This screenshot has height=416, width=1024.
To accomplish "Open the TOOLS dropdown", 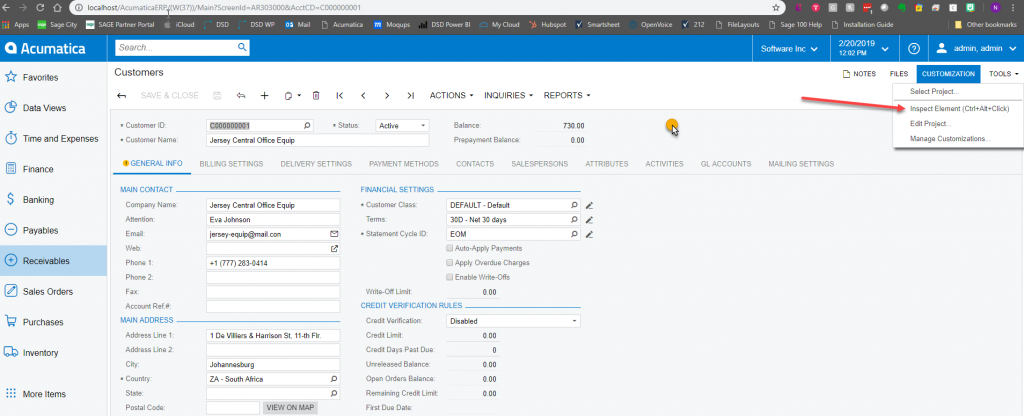I will (1004, 74).
